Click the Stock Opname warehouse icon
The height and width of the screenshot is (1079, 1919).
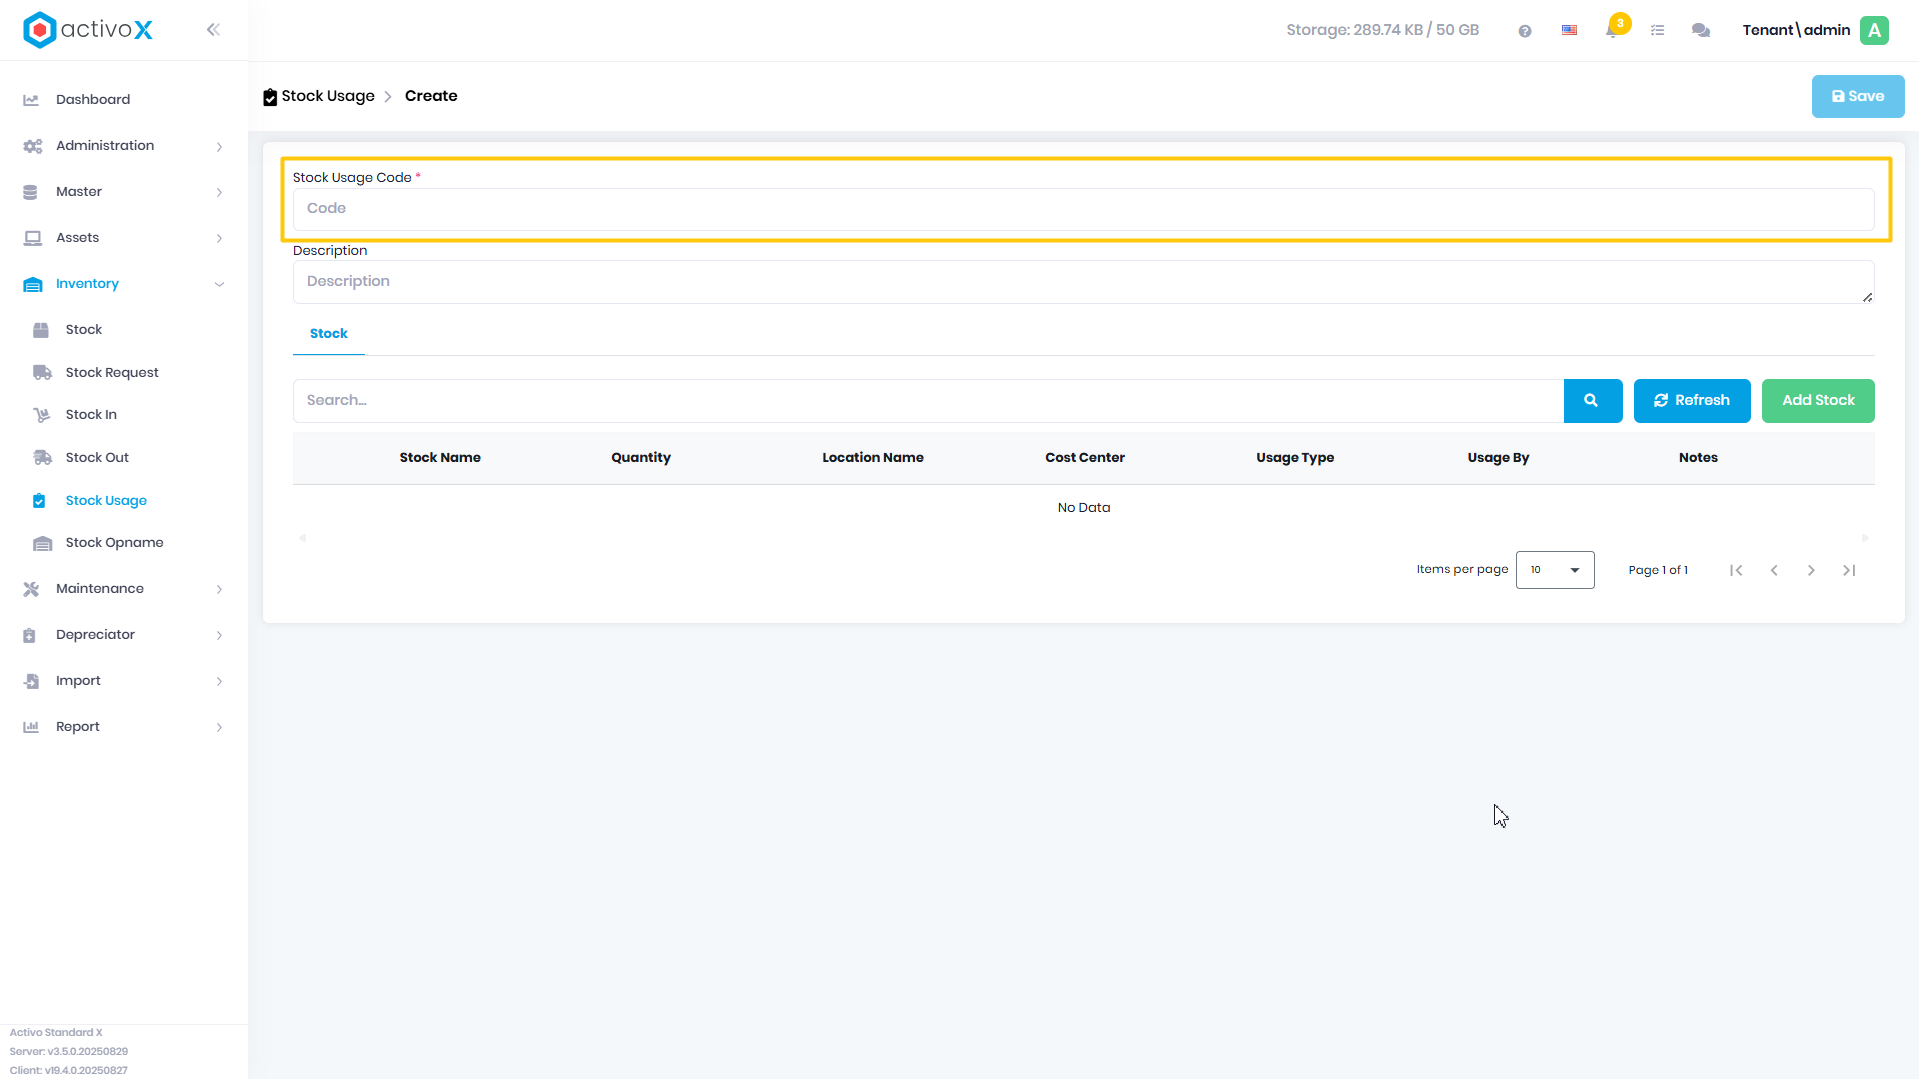click(42, 543)
